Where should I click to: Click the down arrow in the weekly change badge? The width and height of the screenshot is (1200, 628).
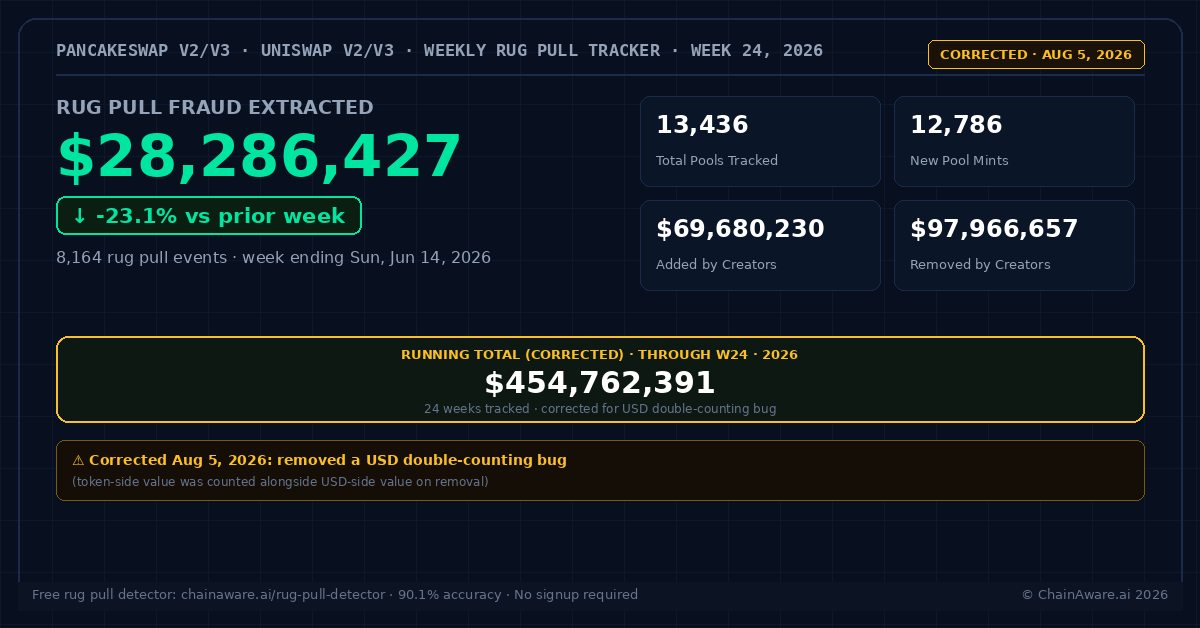[x=79, y=216]
